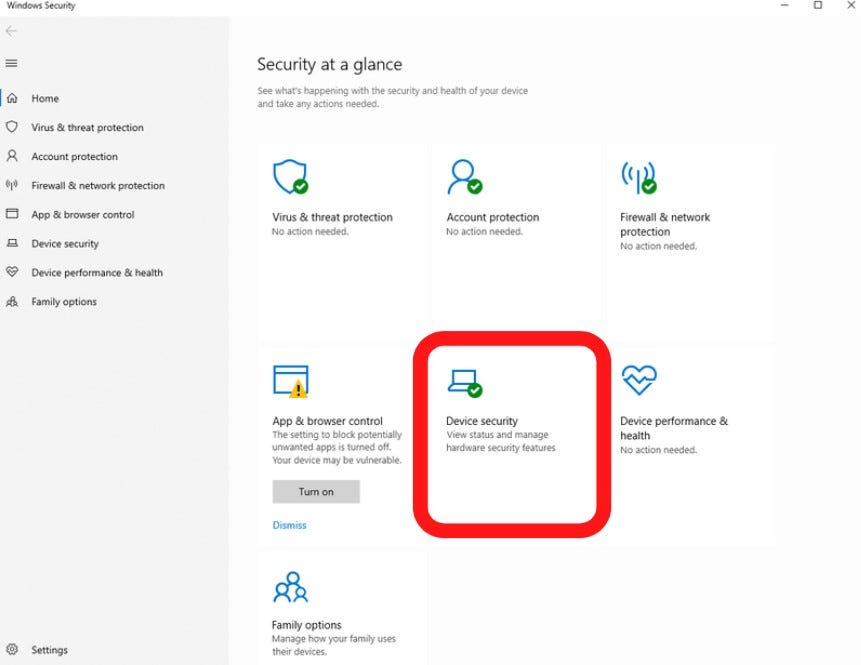Click the shield icon on the Virus & threat protection tile
The height and width of the screenshot is (665, 861).
[x=290, y=177]
